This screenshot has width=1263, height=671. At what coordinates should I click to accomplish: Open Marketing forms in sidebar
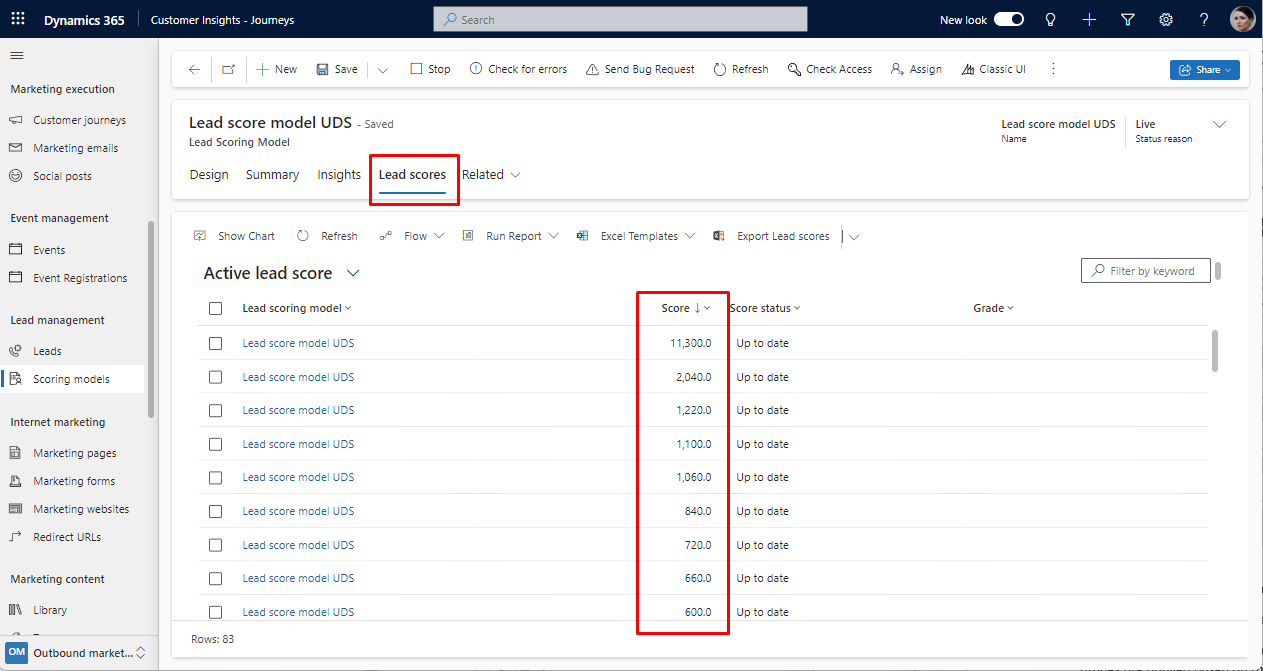(74, 481)
